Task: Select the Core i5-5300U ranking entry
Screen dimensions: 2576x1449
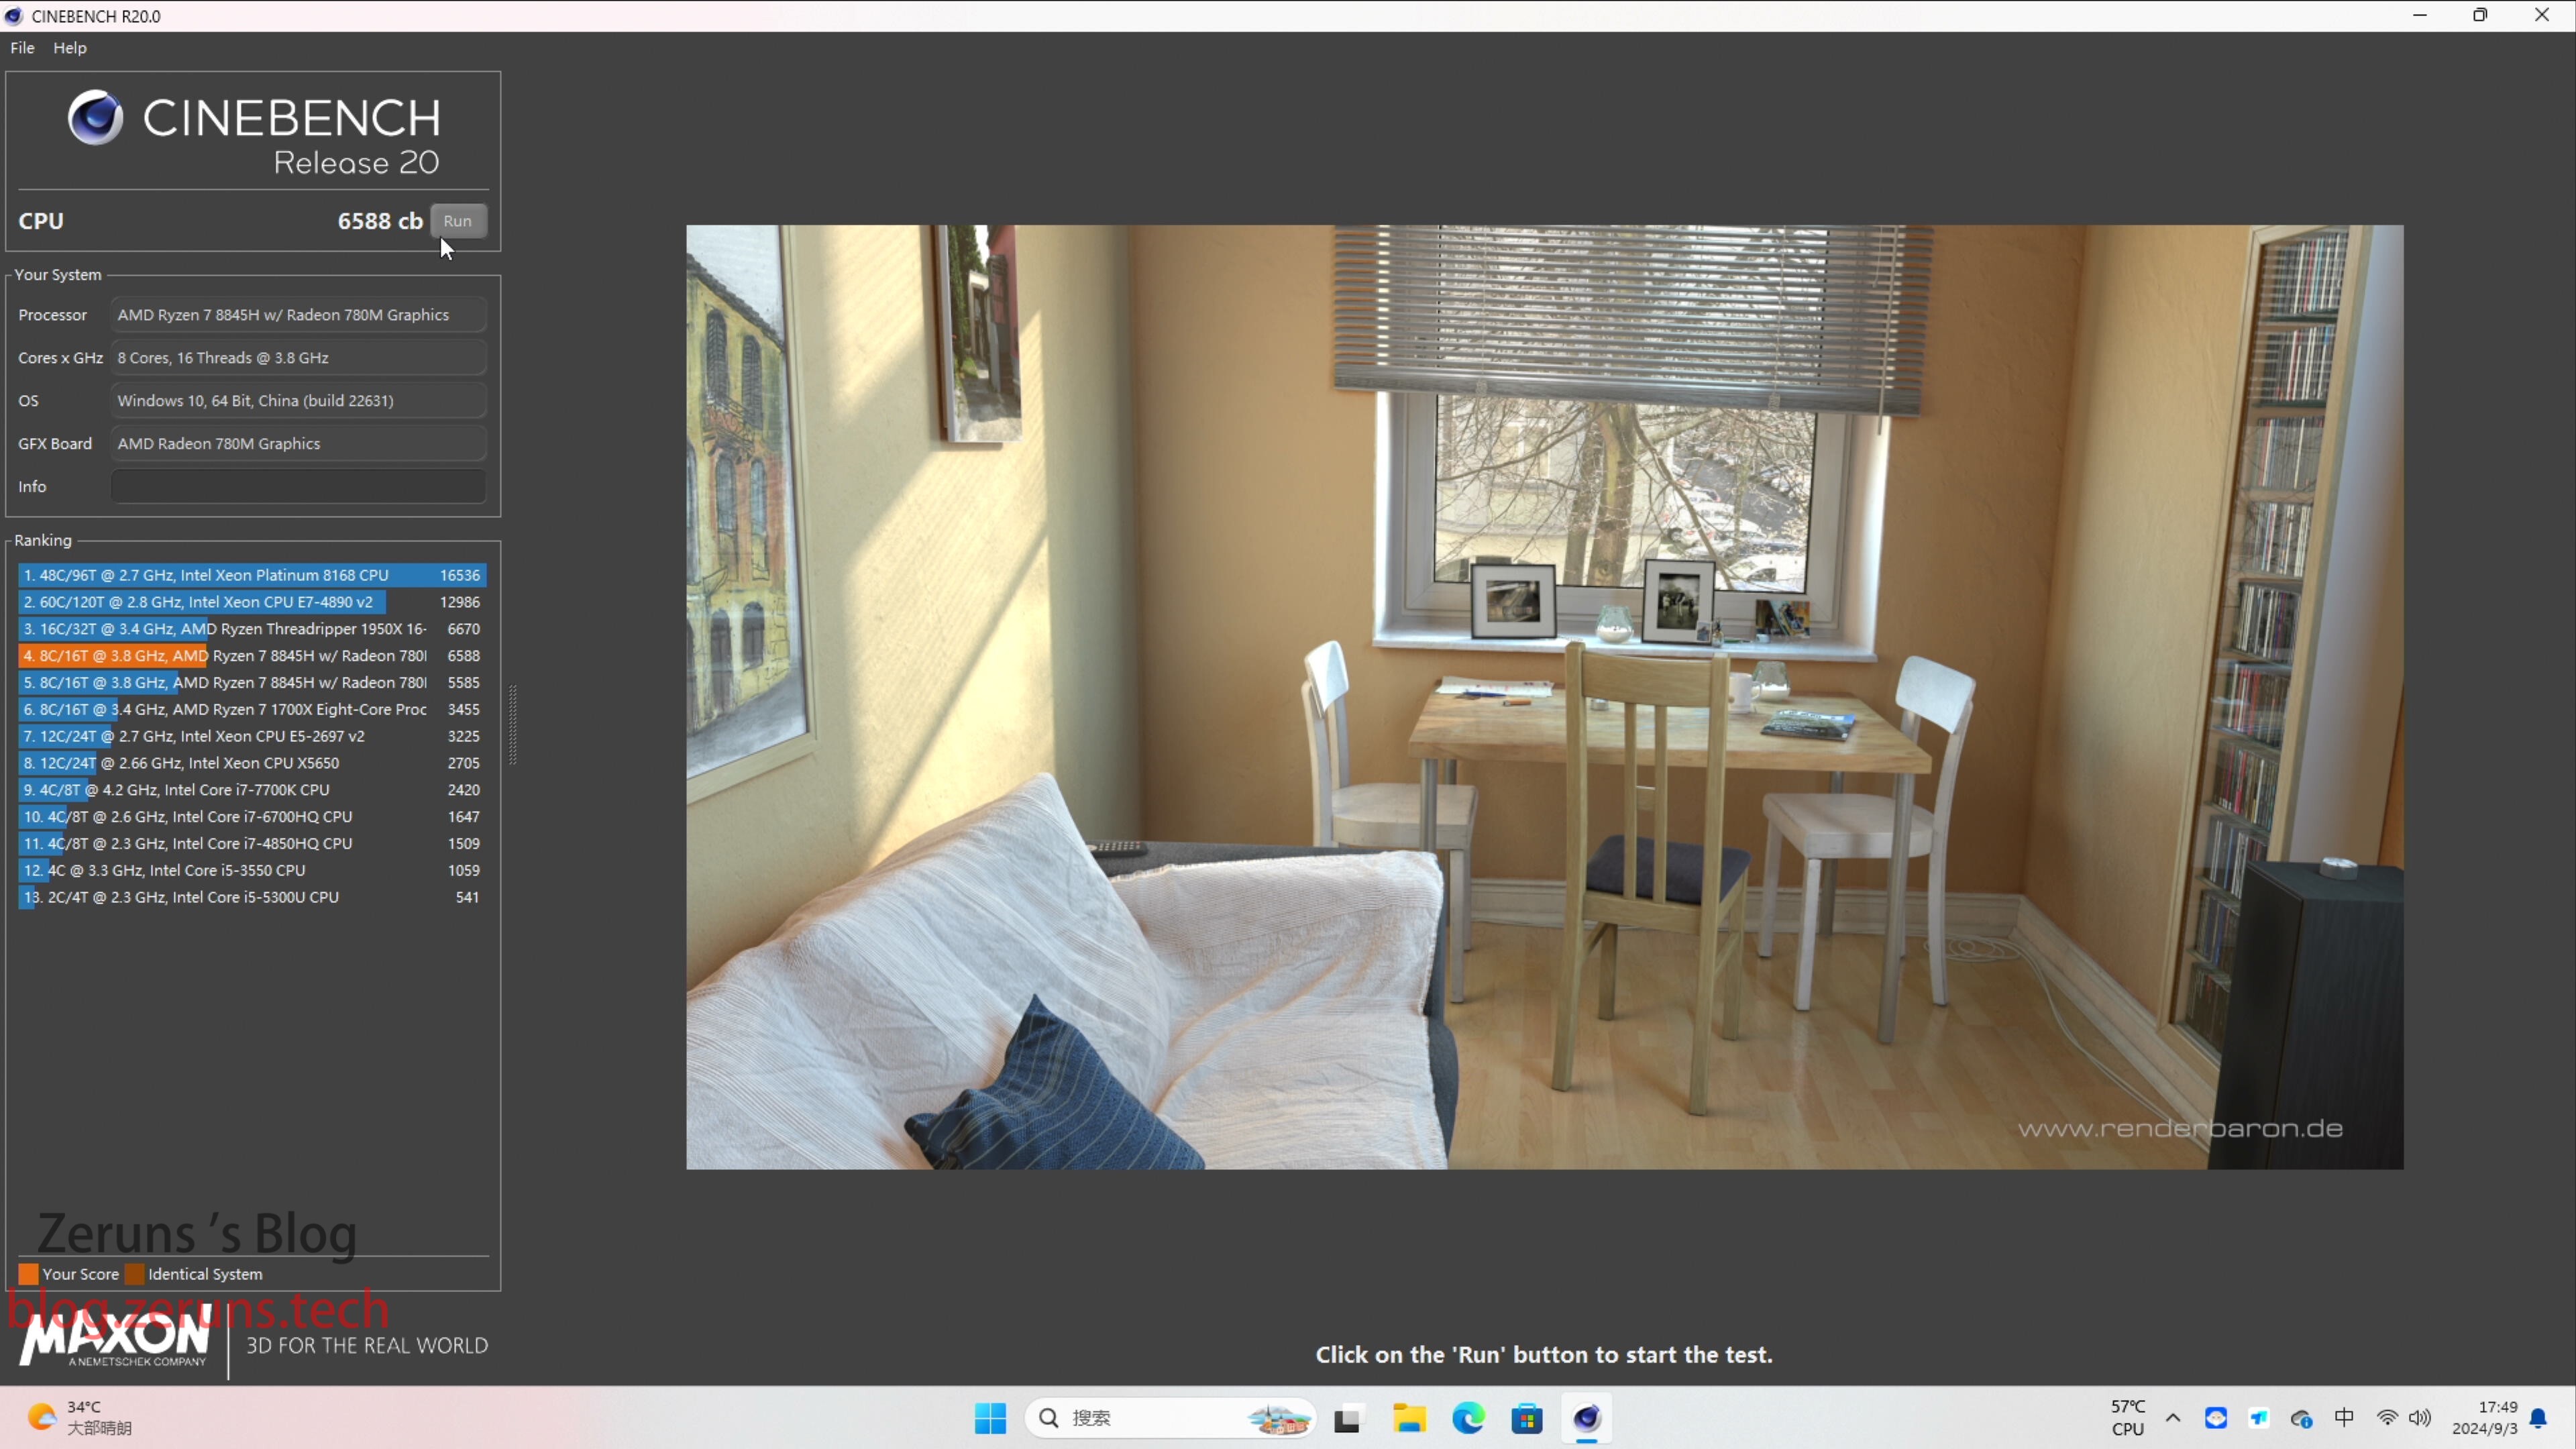Action: tap(251, 897)
